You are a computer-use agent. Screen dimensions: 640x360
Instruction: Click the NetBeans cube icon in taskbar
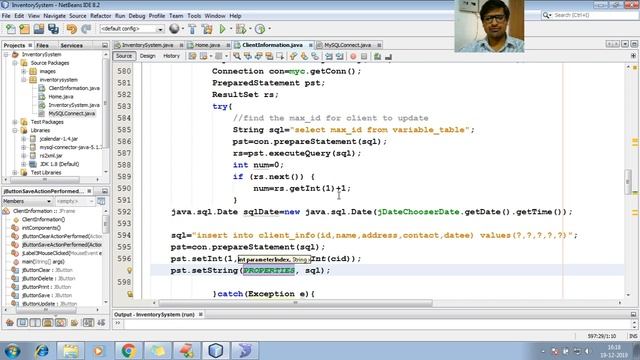pos(216,351)
